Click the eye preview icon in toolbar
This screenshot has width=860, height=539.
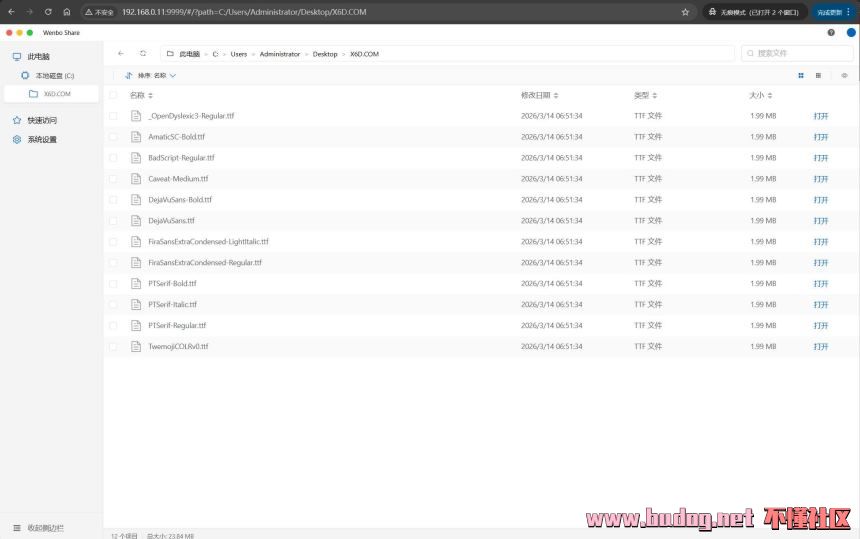pyautogui.click(x=844, y=75)
